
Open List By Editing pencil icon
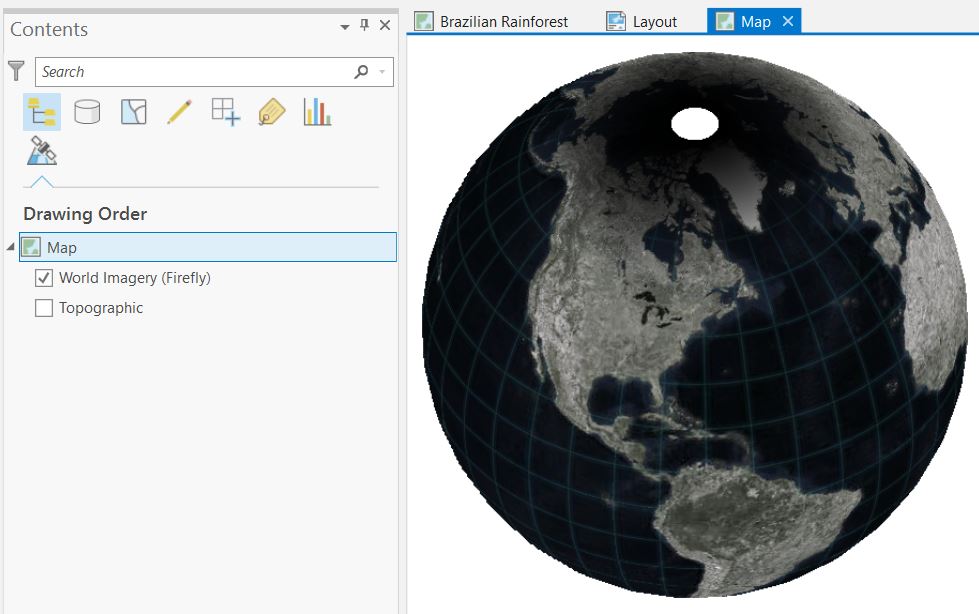(180, 112)
